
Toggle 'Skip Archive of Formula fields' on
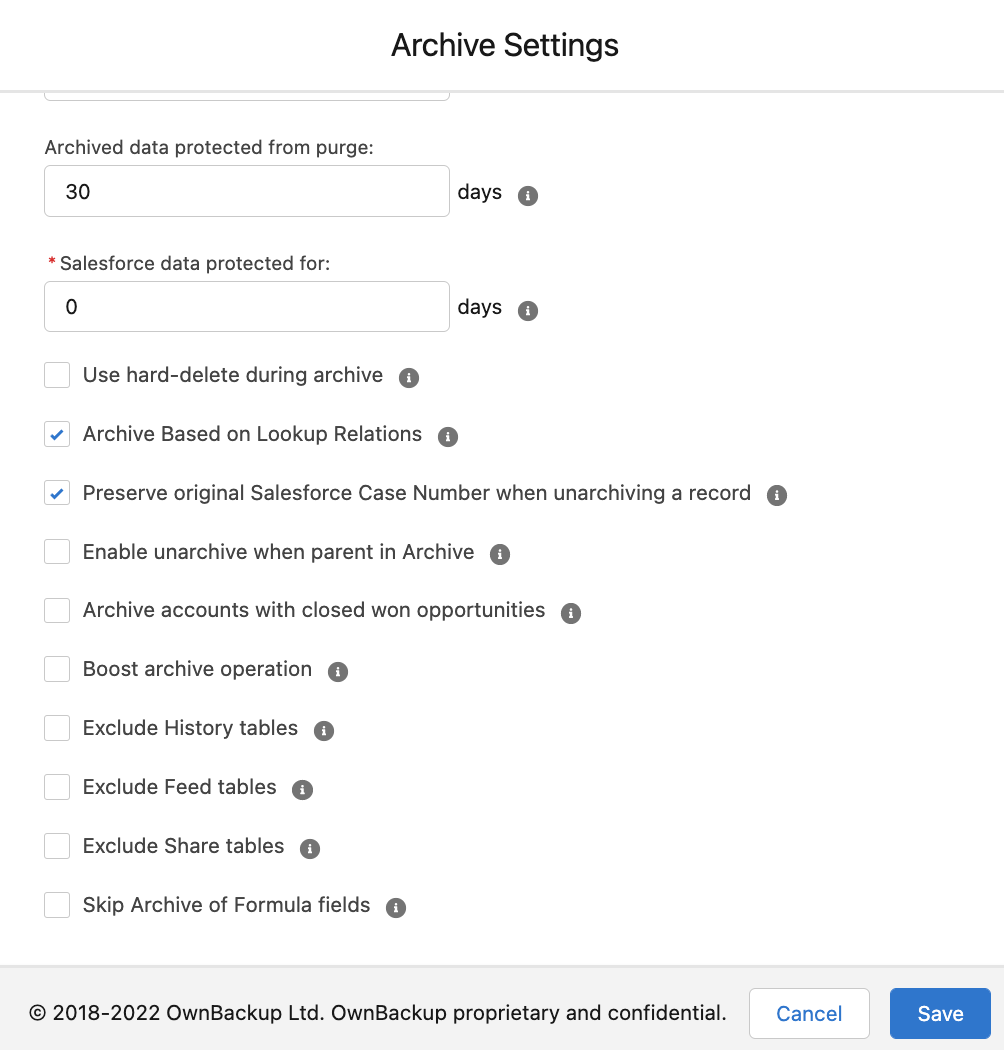click(57, 904)
